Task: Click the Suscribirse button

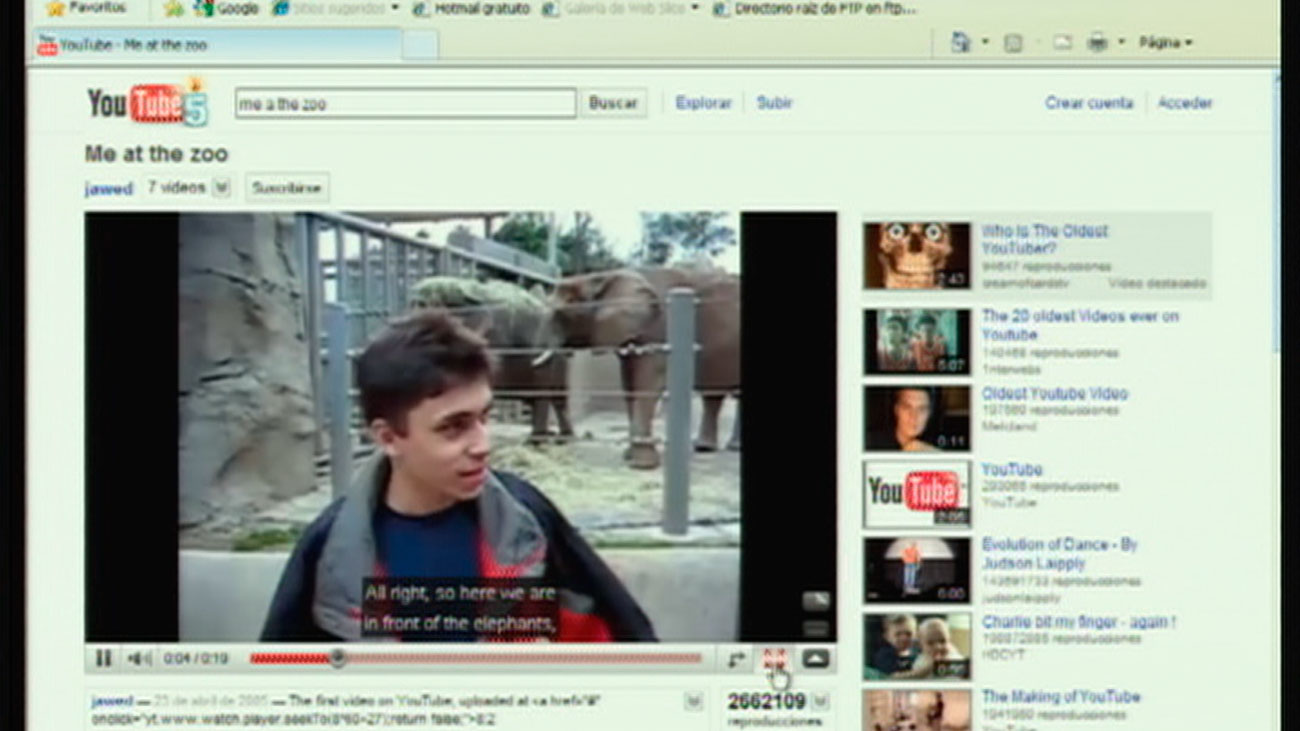Action: (286, 188)
